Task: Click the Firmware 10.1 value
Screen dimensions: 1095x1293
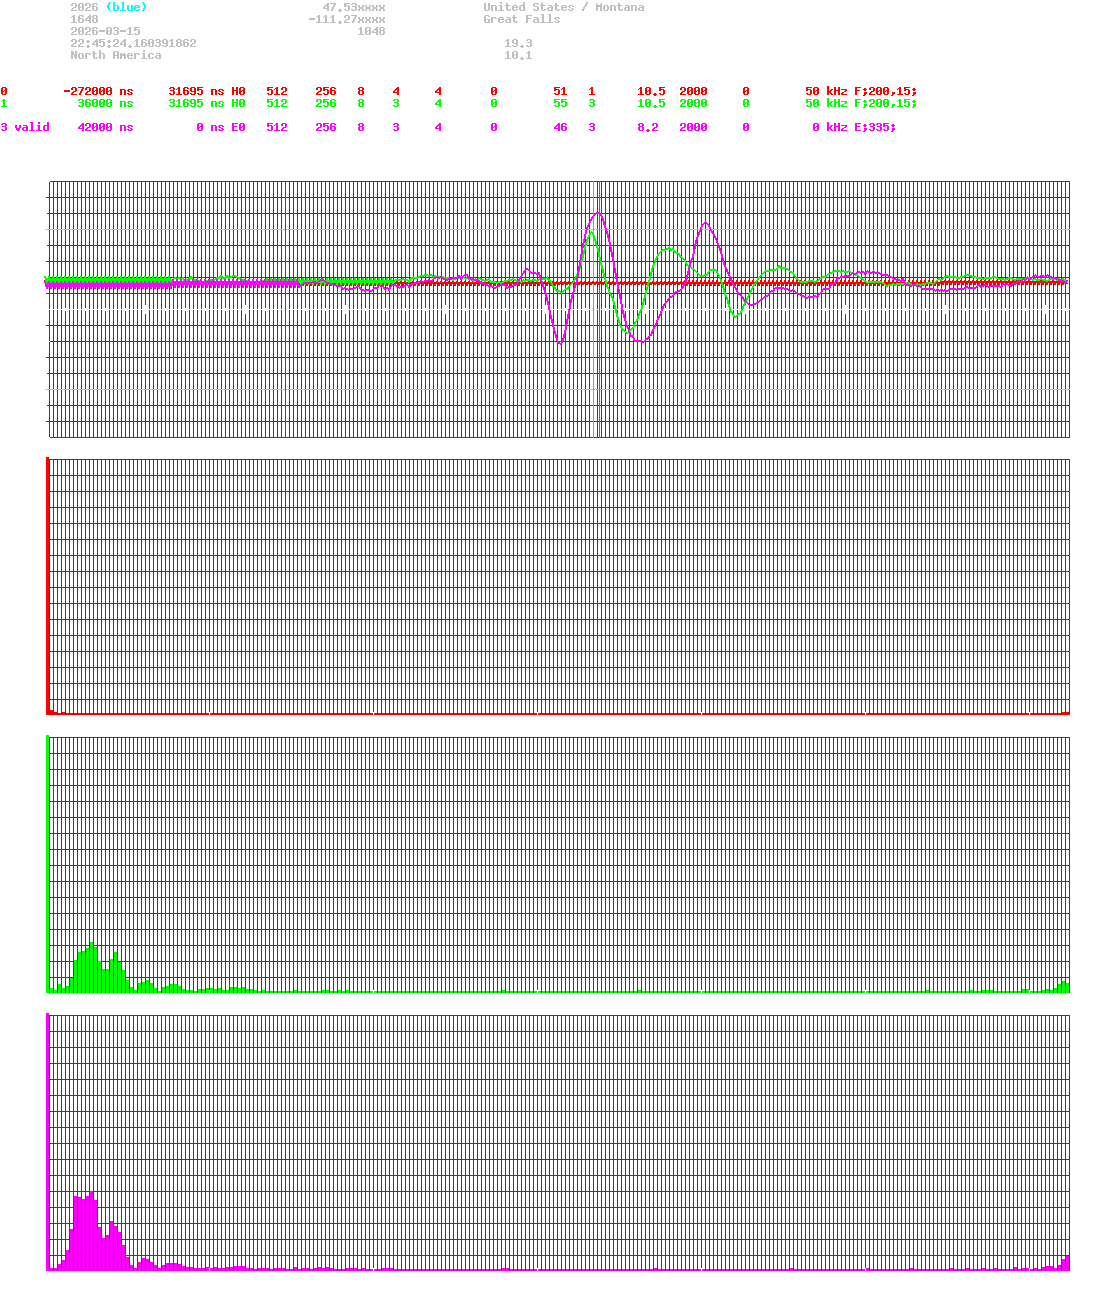Action: [x=520, y=55]
